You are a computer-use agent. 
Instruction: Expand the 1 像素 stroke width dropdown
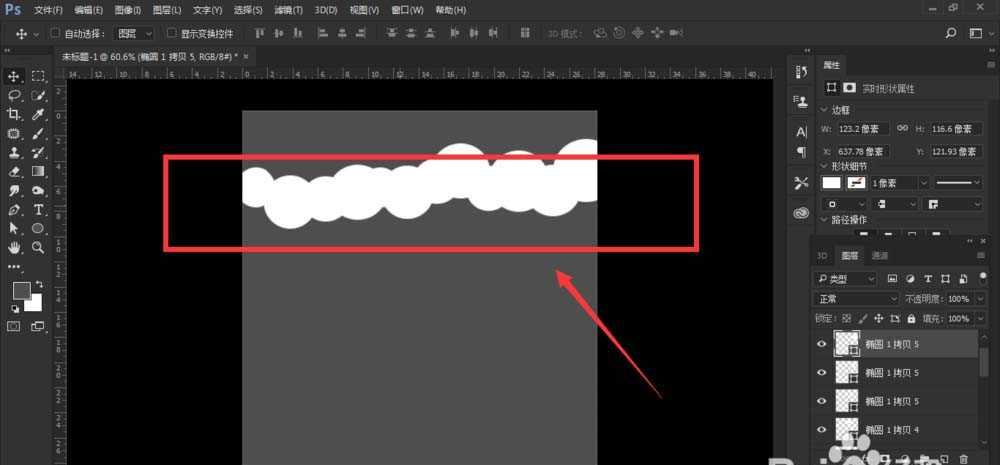pos(922,183)
